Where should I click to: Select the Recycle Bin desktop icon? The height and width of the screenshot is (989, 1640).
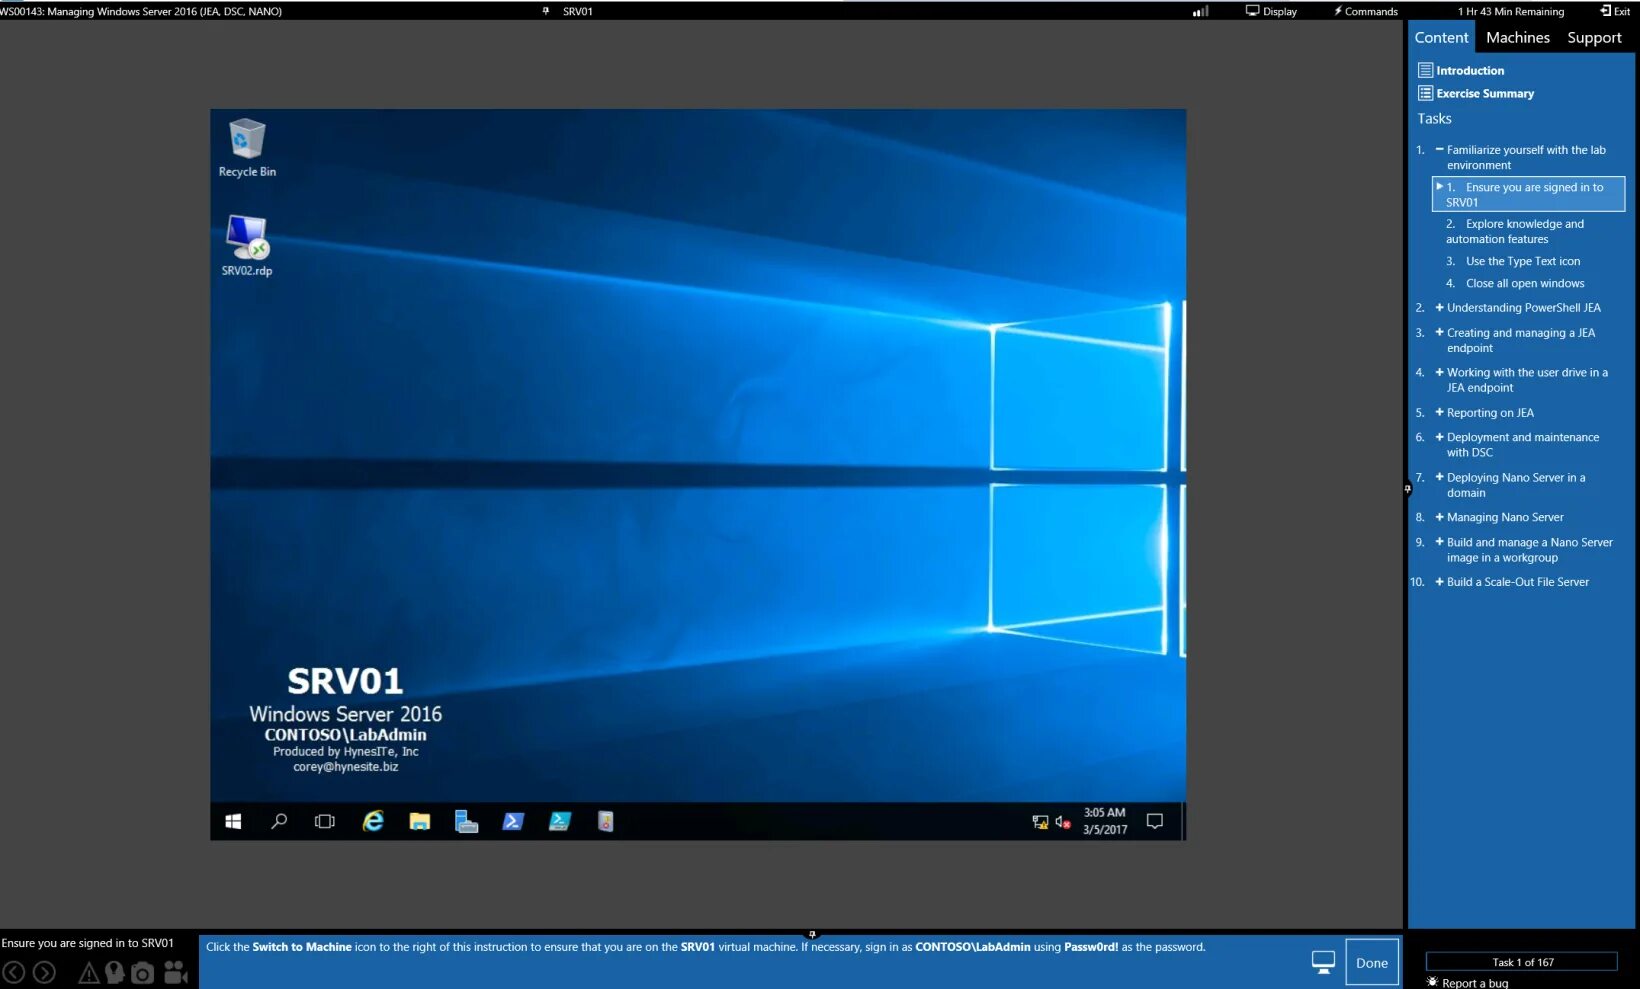pyautogui.click(x=247, y=148)
